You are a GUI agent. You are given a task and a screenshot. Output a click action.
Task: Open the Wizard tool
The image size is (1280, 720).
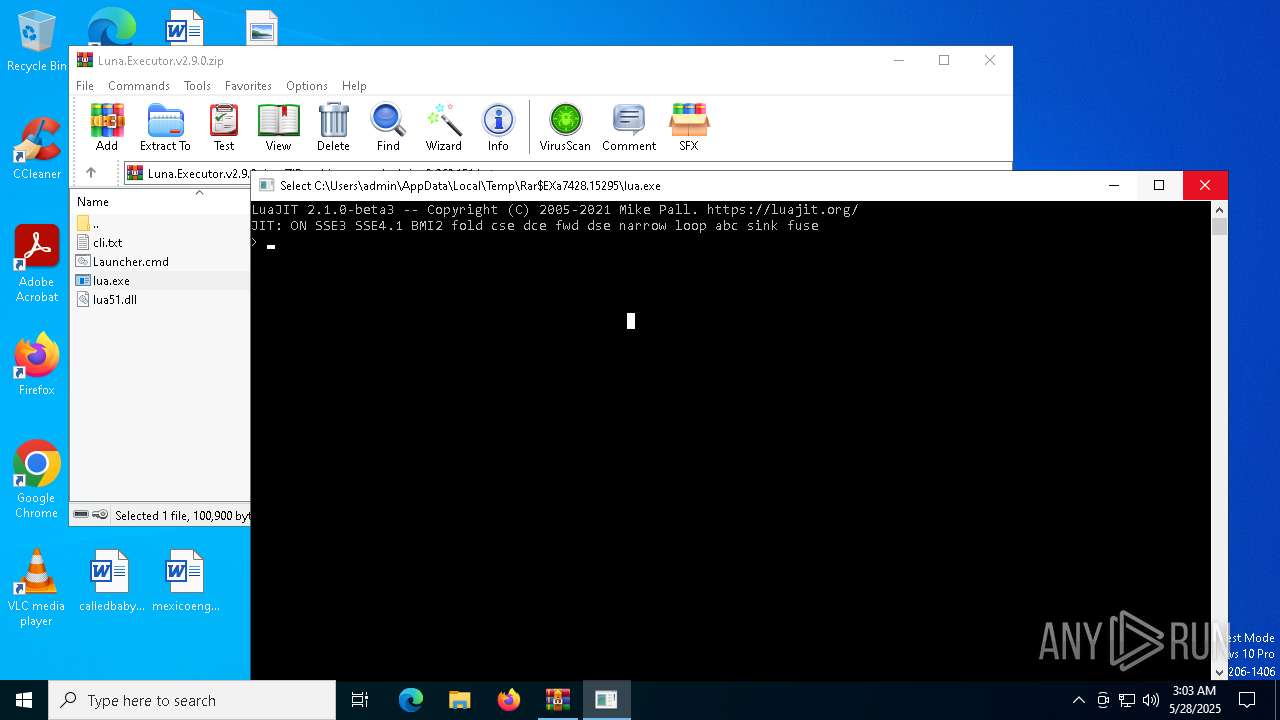(443, 127)
